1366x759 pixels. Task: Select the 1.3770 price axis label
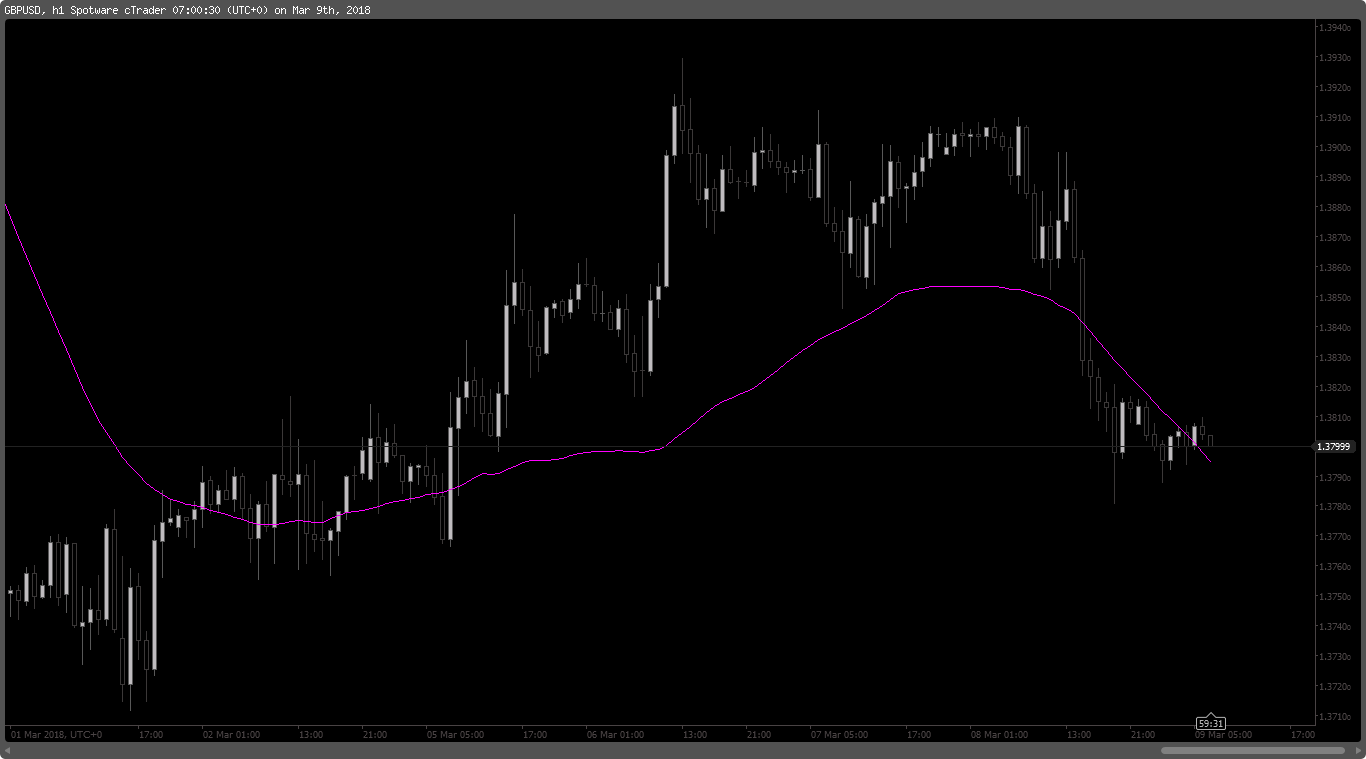click(1335, 537)
